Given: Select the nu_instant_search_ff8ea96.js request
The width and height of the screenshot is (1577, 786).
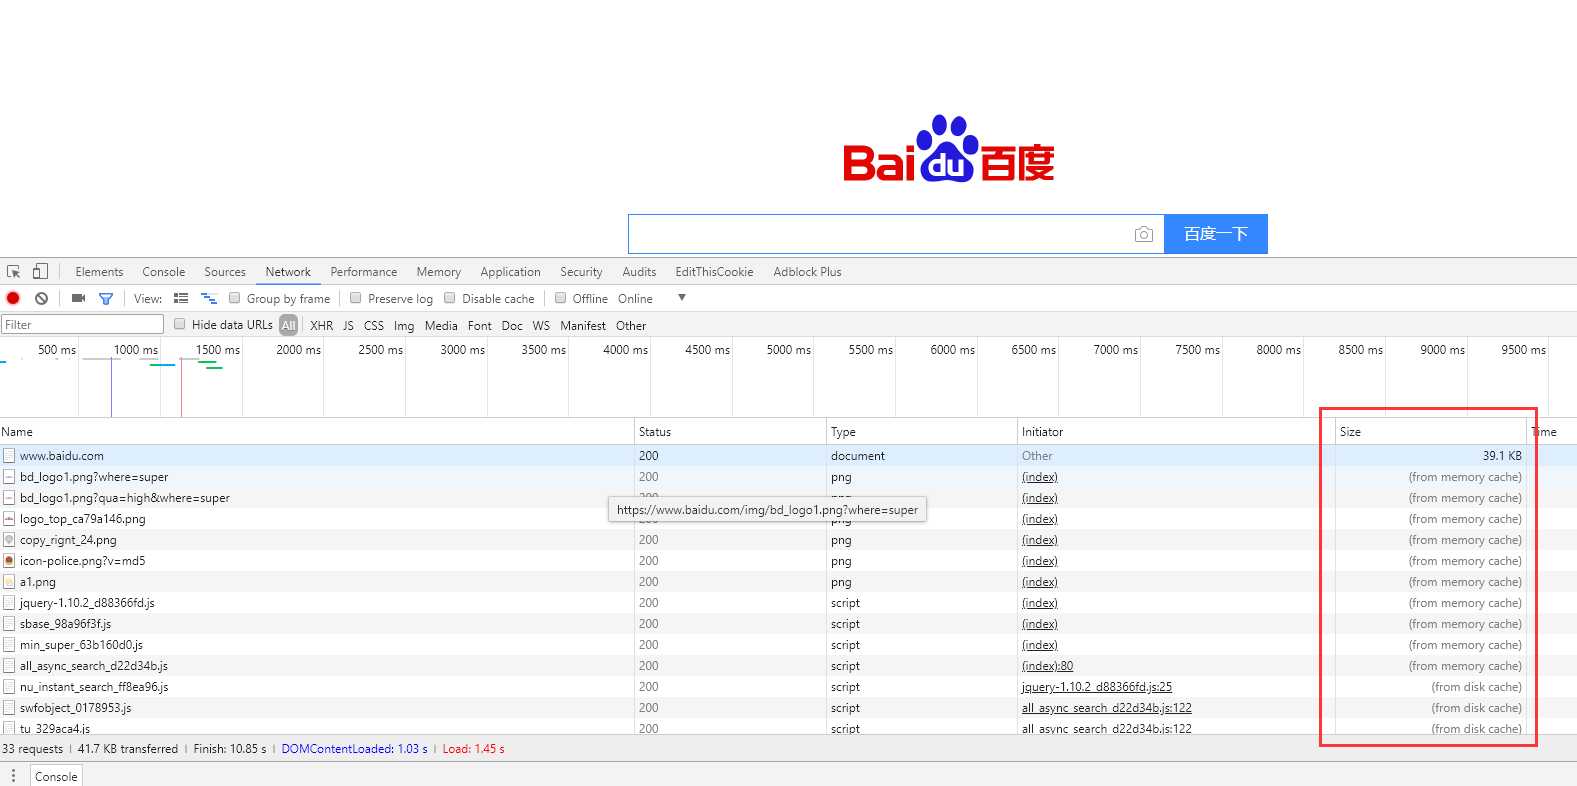Looking at the screenshot, I should pos(788,687).
